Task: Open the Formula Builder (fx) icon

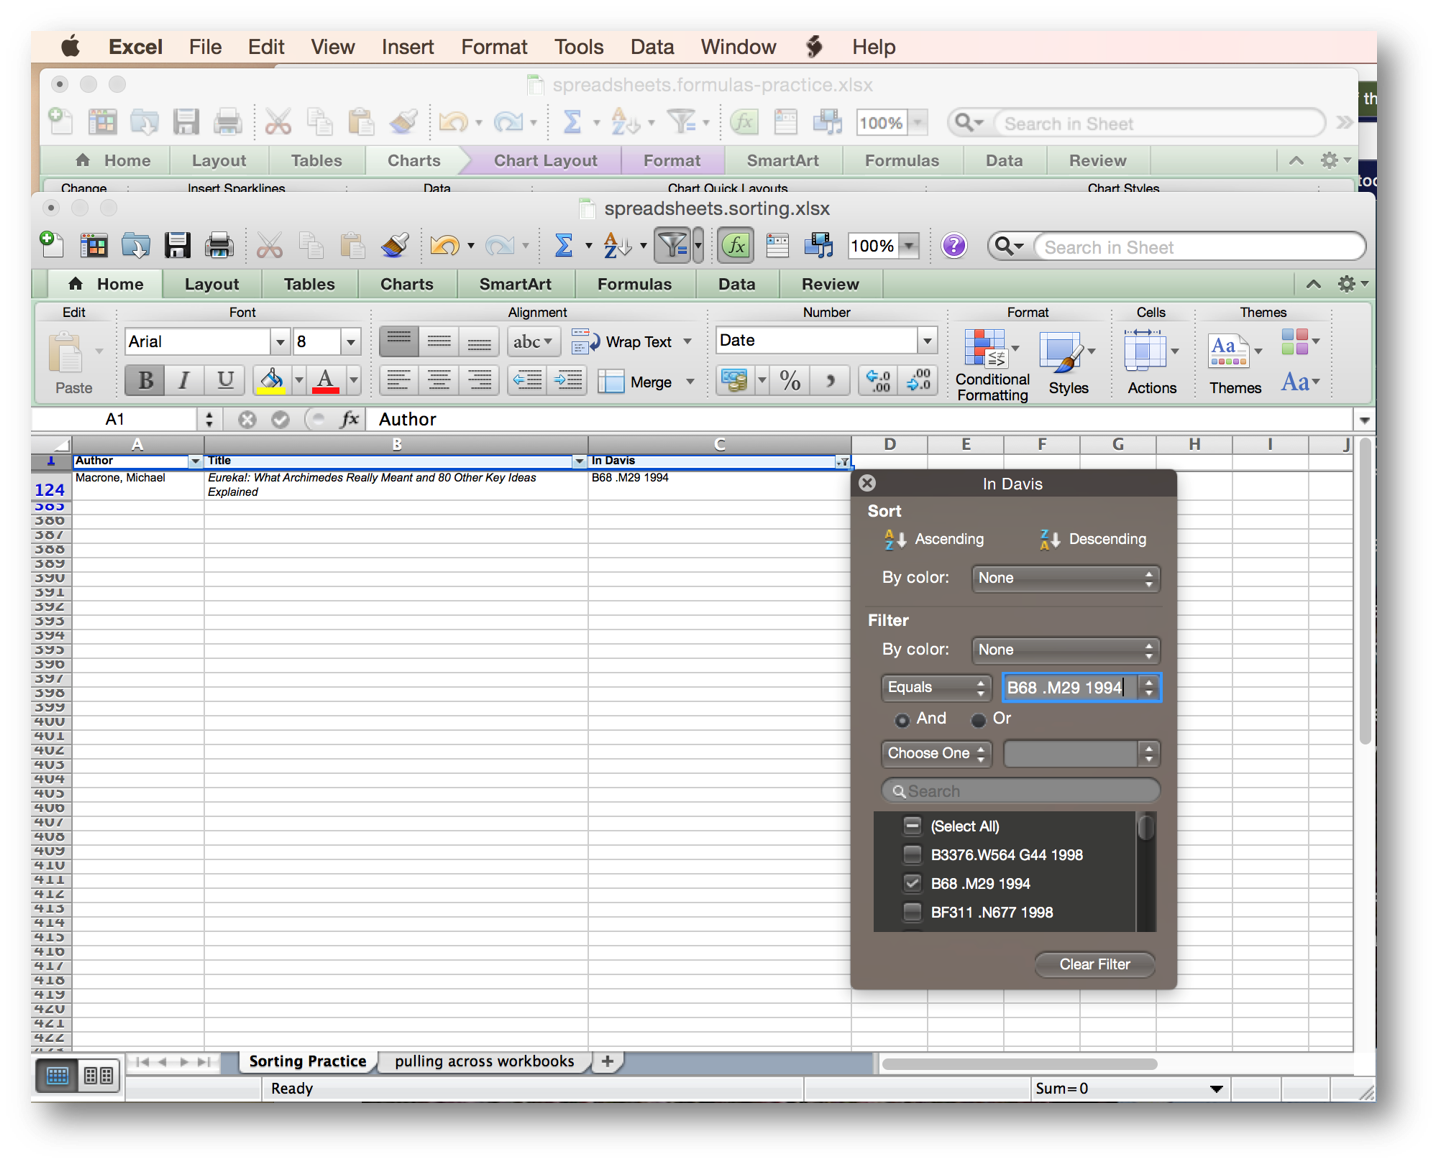Action: click(x=735, y=245)
